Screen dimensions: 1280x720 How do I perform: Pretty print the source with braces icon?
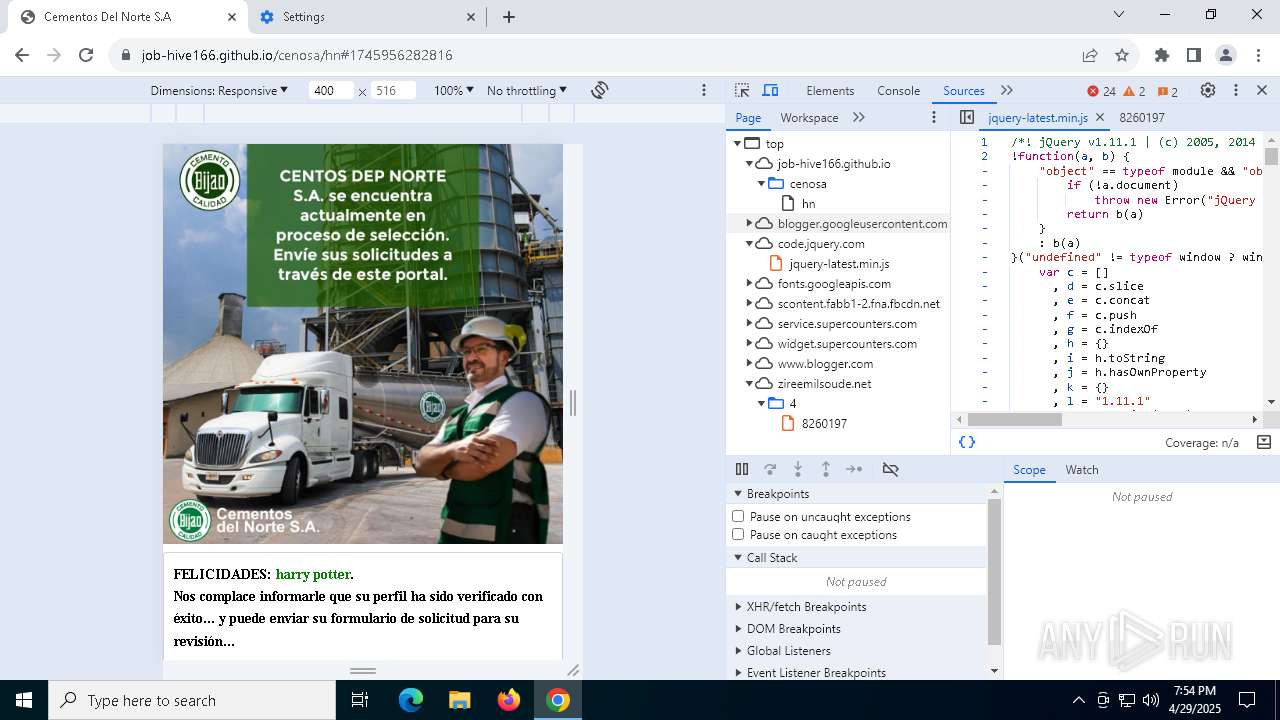coord(967,442)
